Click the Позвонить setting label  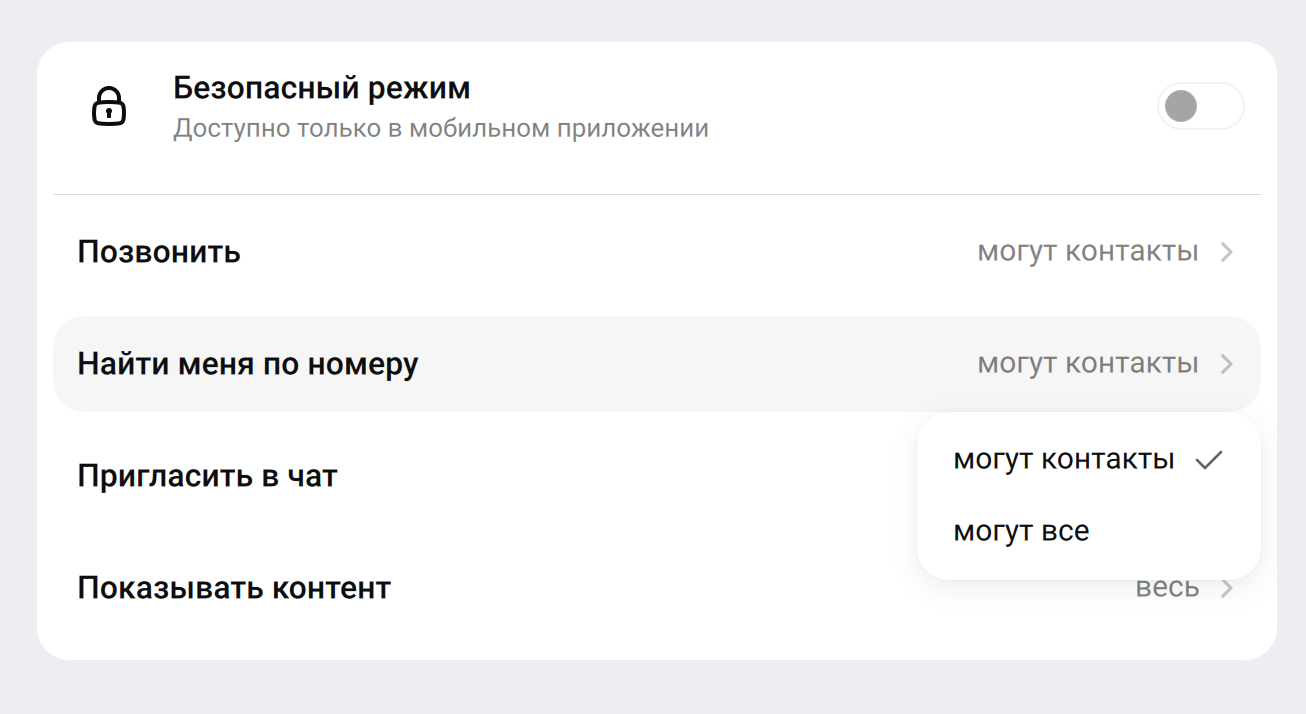(x=159, y=252)
